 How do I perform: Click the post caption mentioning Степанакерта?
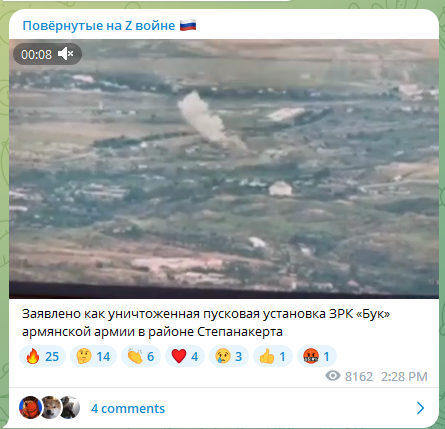coord(206,323)
